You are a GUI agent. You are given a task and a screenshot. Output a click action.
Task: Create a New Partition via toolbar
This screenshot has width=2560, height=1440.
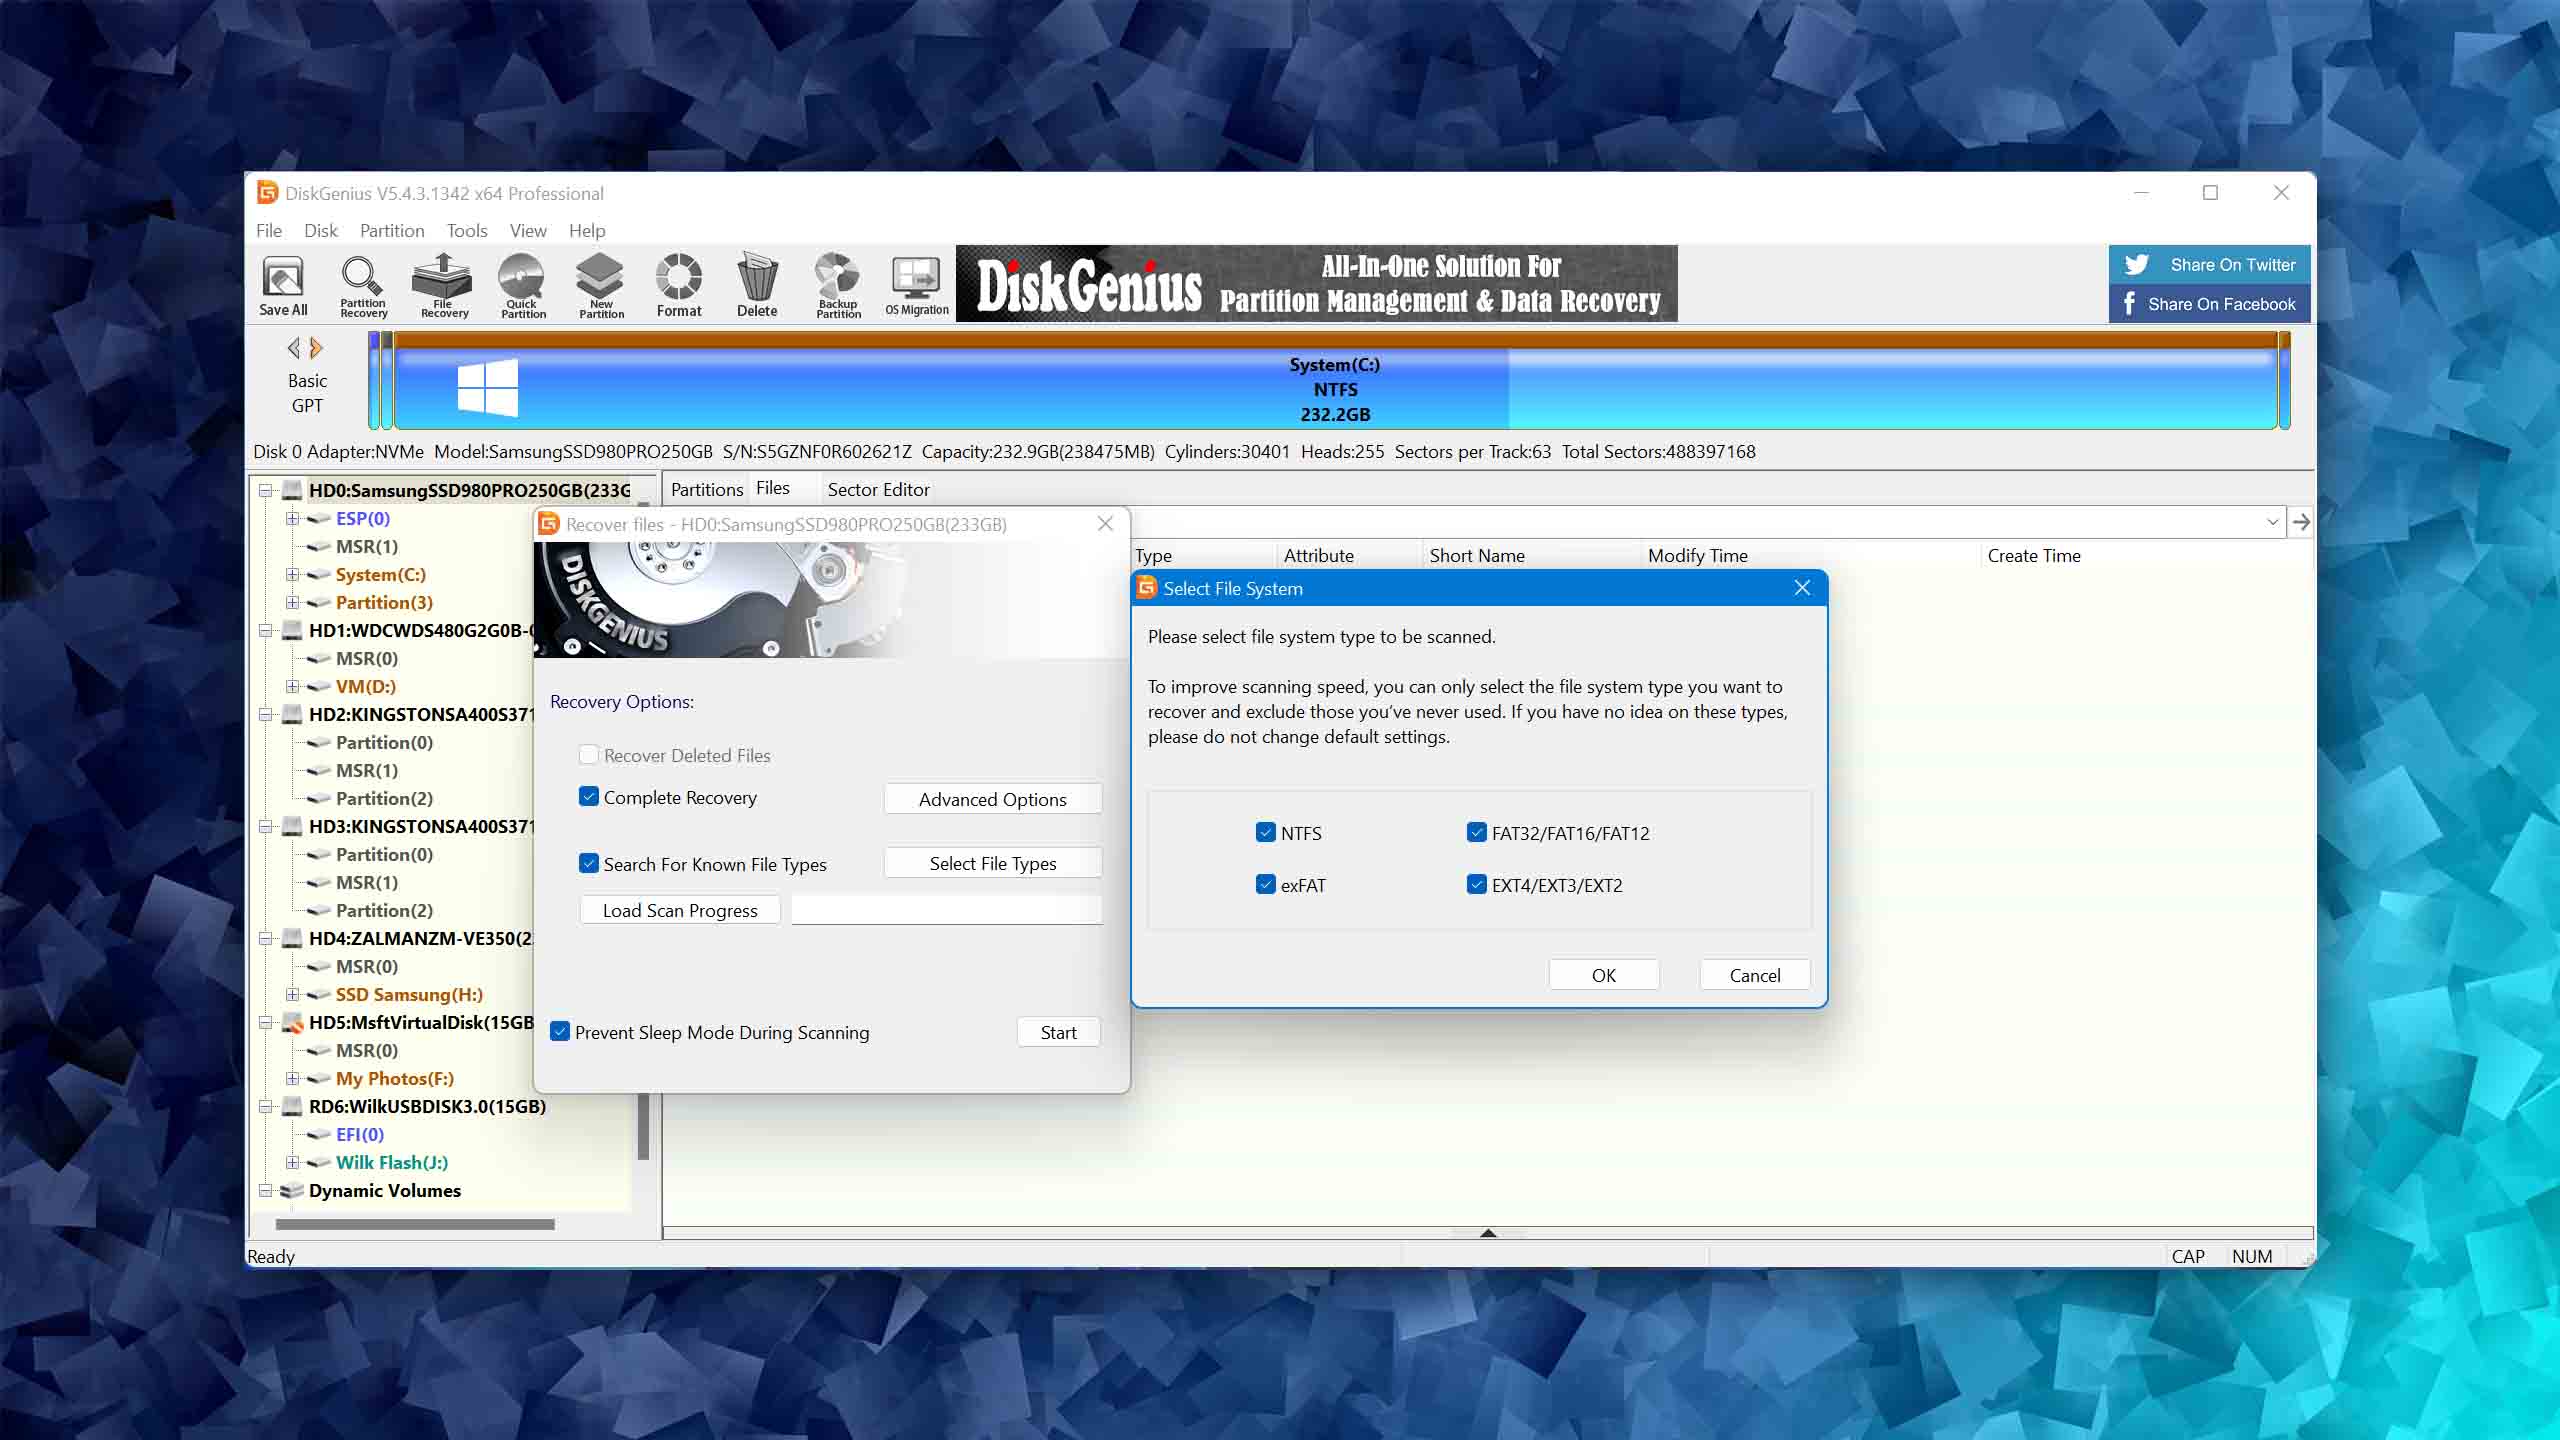pyautogui.click(x=600, y=285)
